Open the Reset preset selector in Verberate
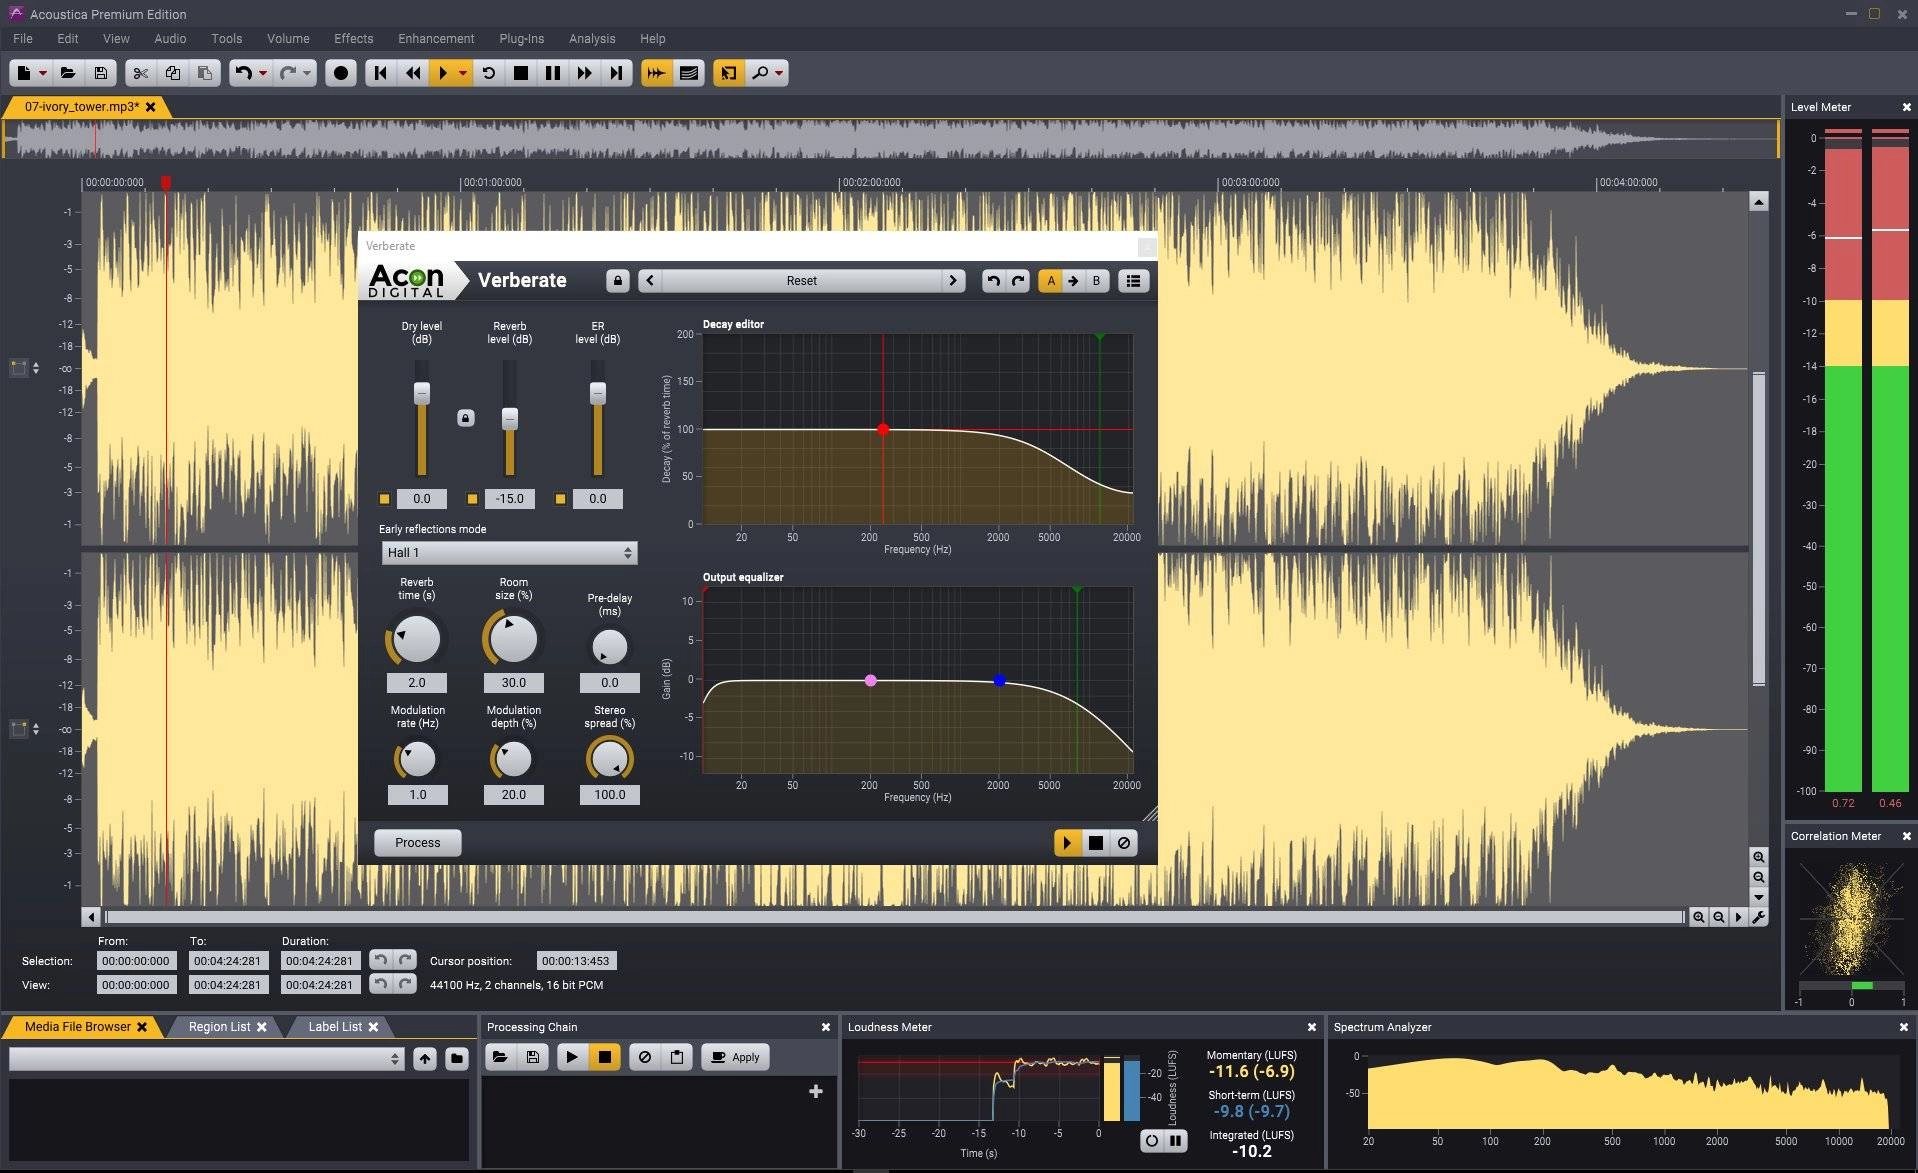The height and width of the screenshot is (1173, 1918). 801,281
